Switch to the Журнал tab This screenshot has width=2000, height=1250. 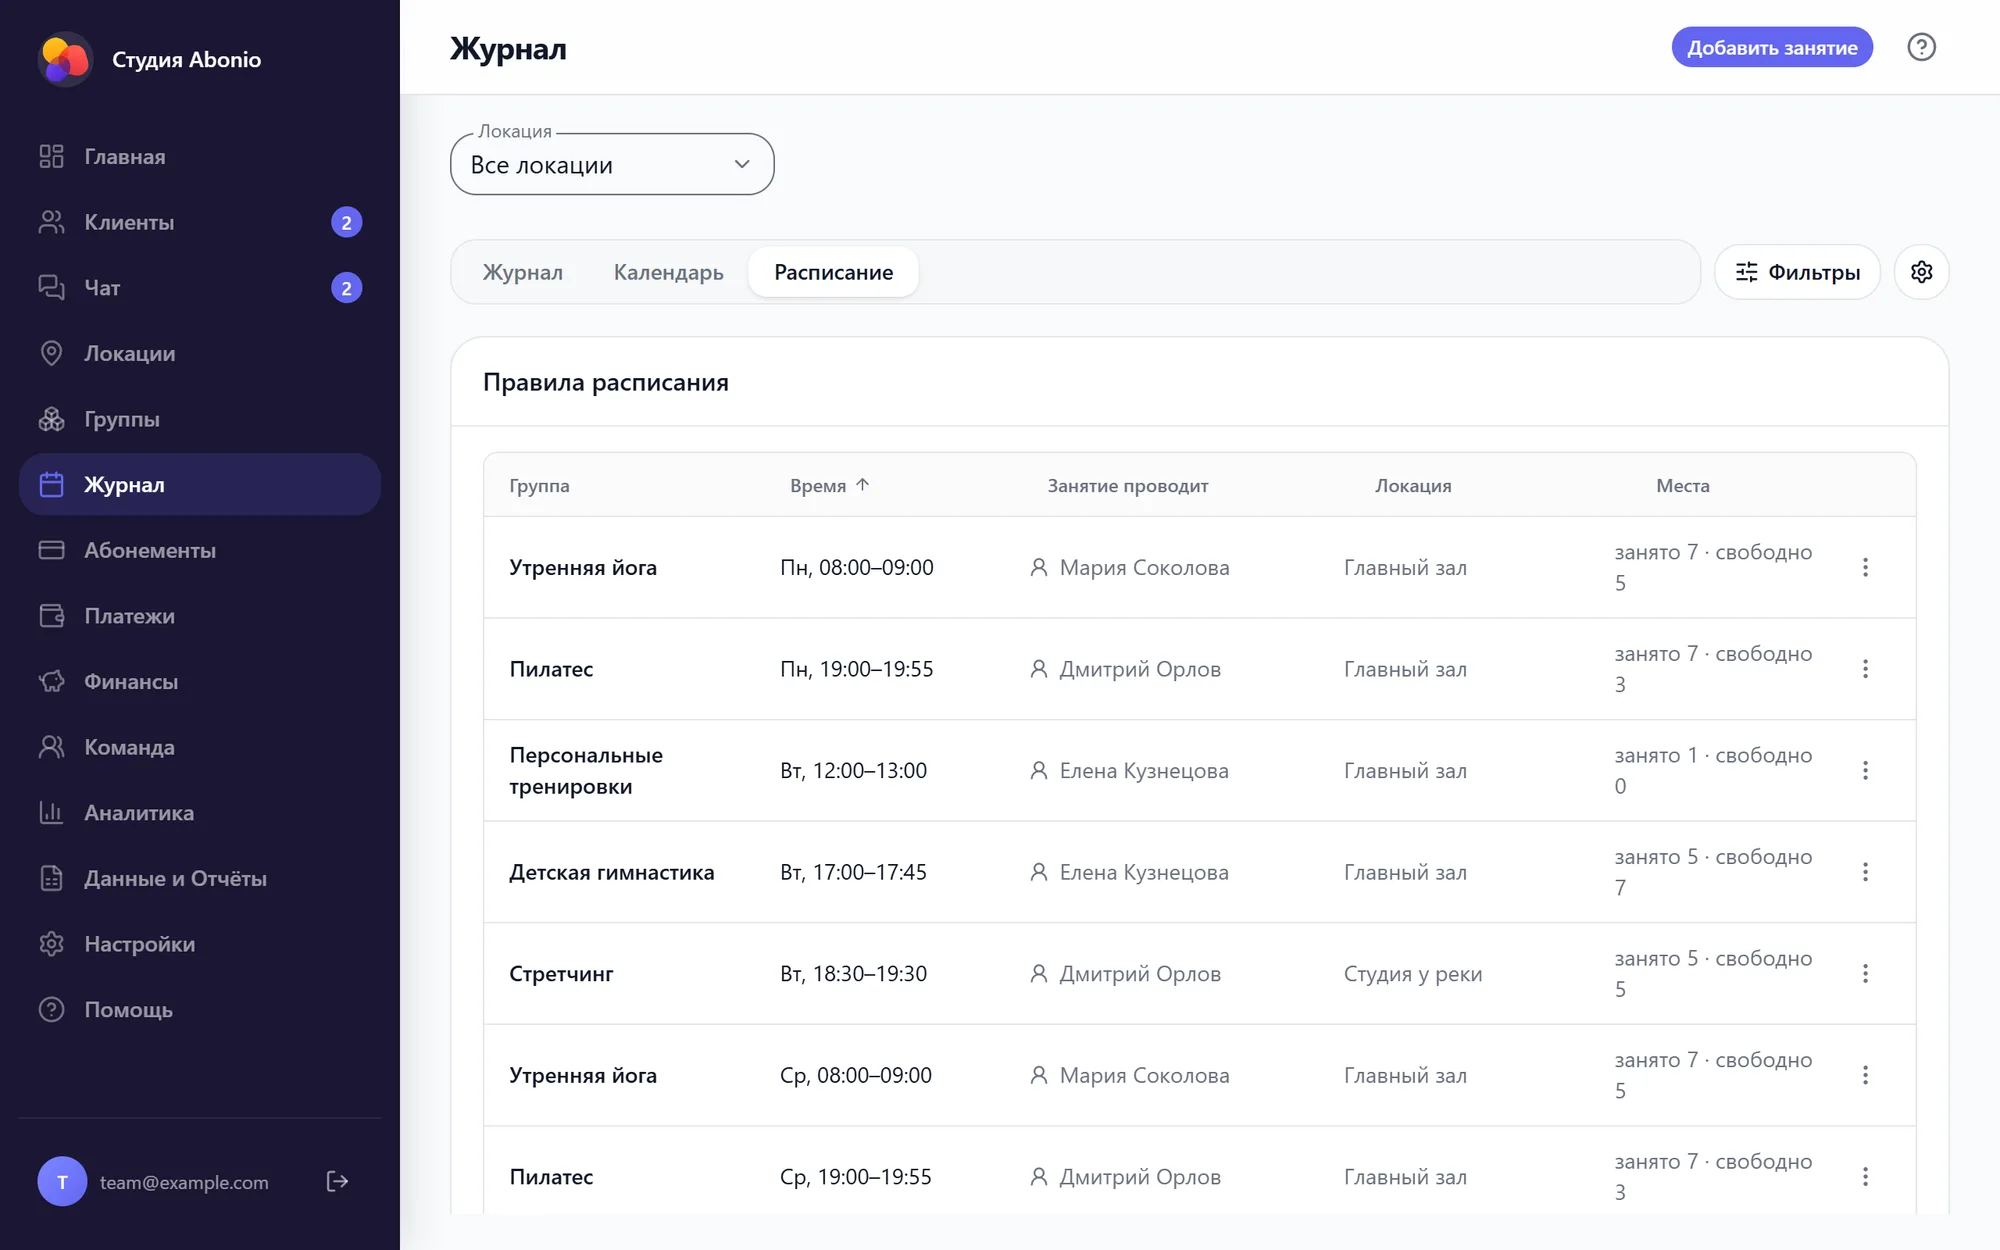point(522,272)
